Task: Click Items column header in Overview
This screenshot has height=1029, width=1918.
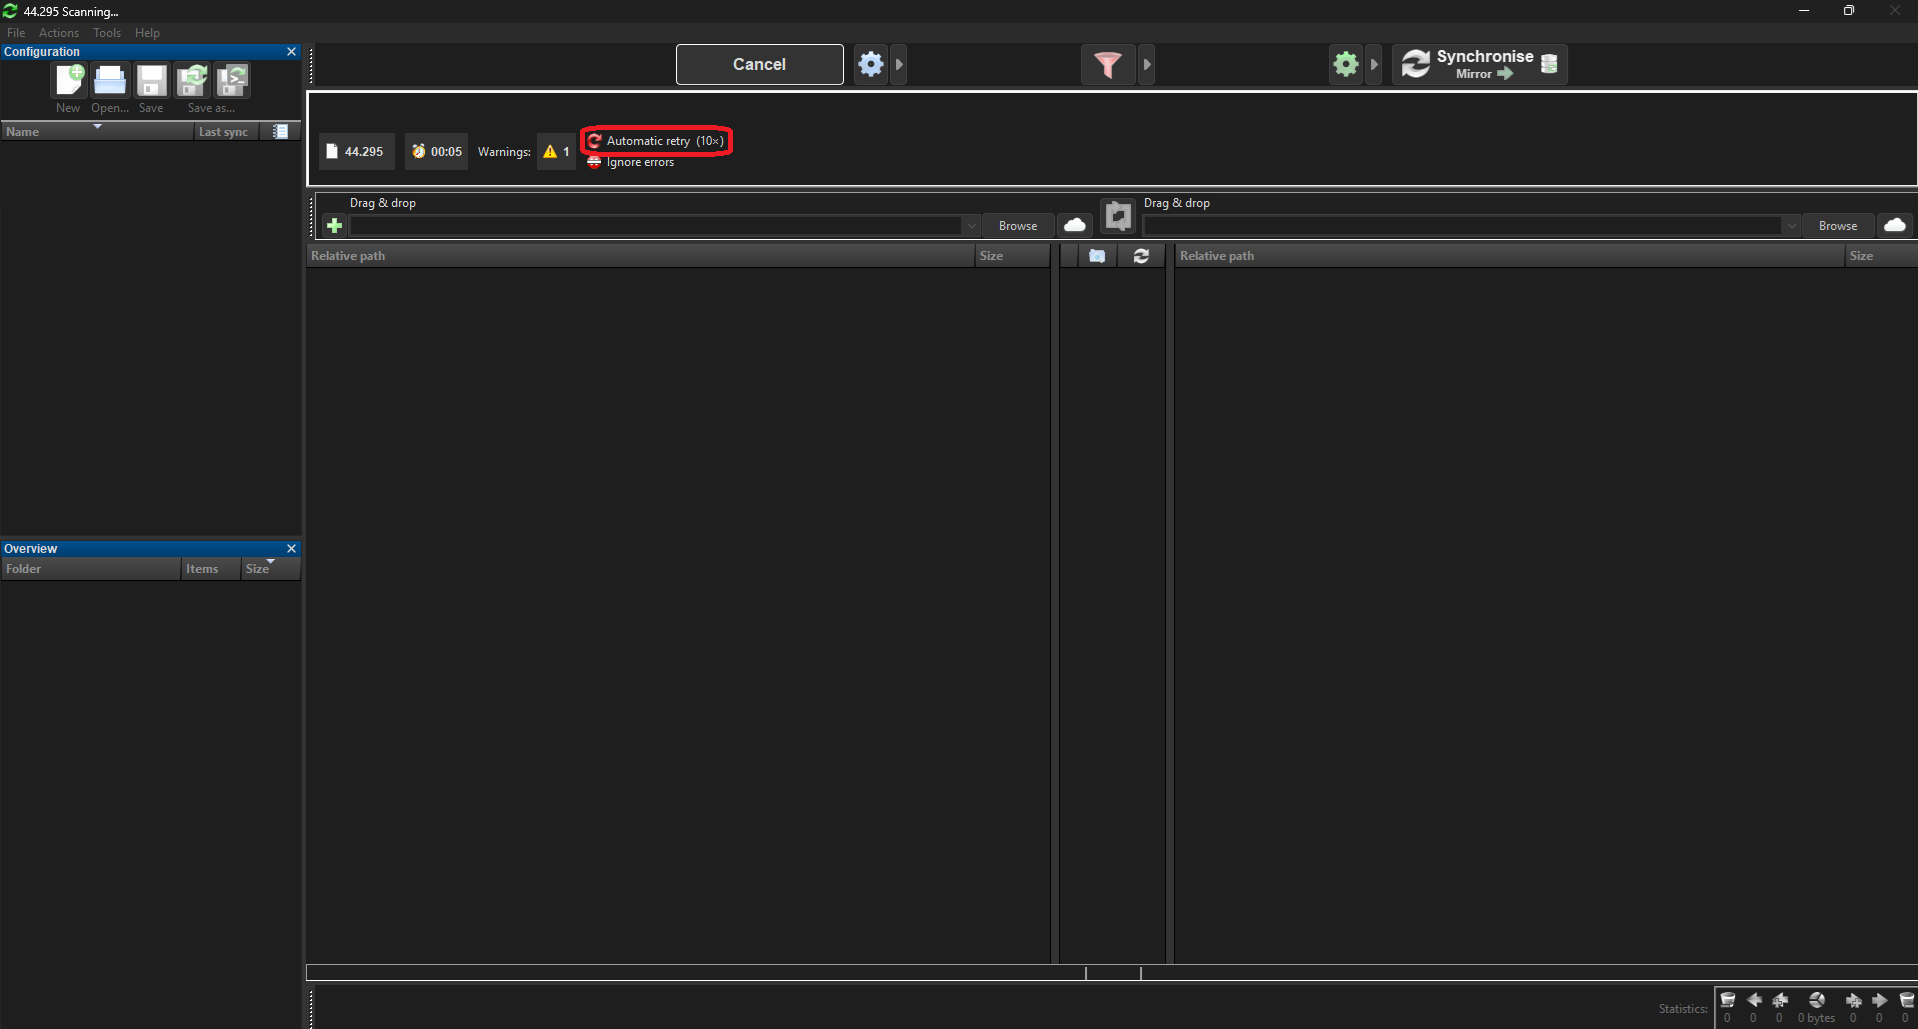Action: tap(211, 569)
